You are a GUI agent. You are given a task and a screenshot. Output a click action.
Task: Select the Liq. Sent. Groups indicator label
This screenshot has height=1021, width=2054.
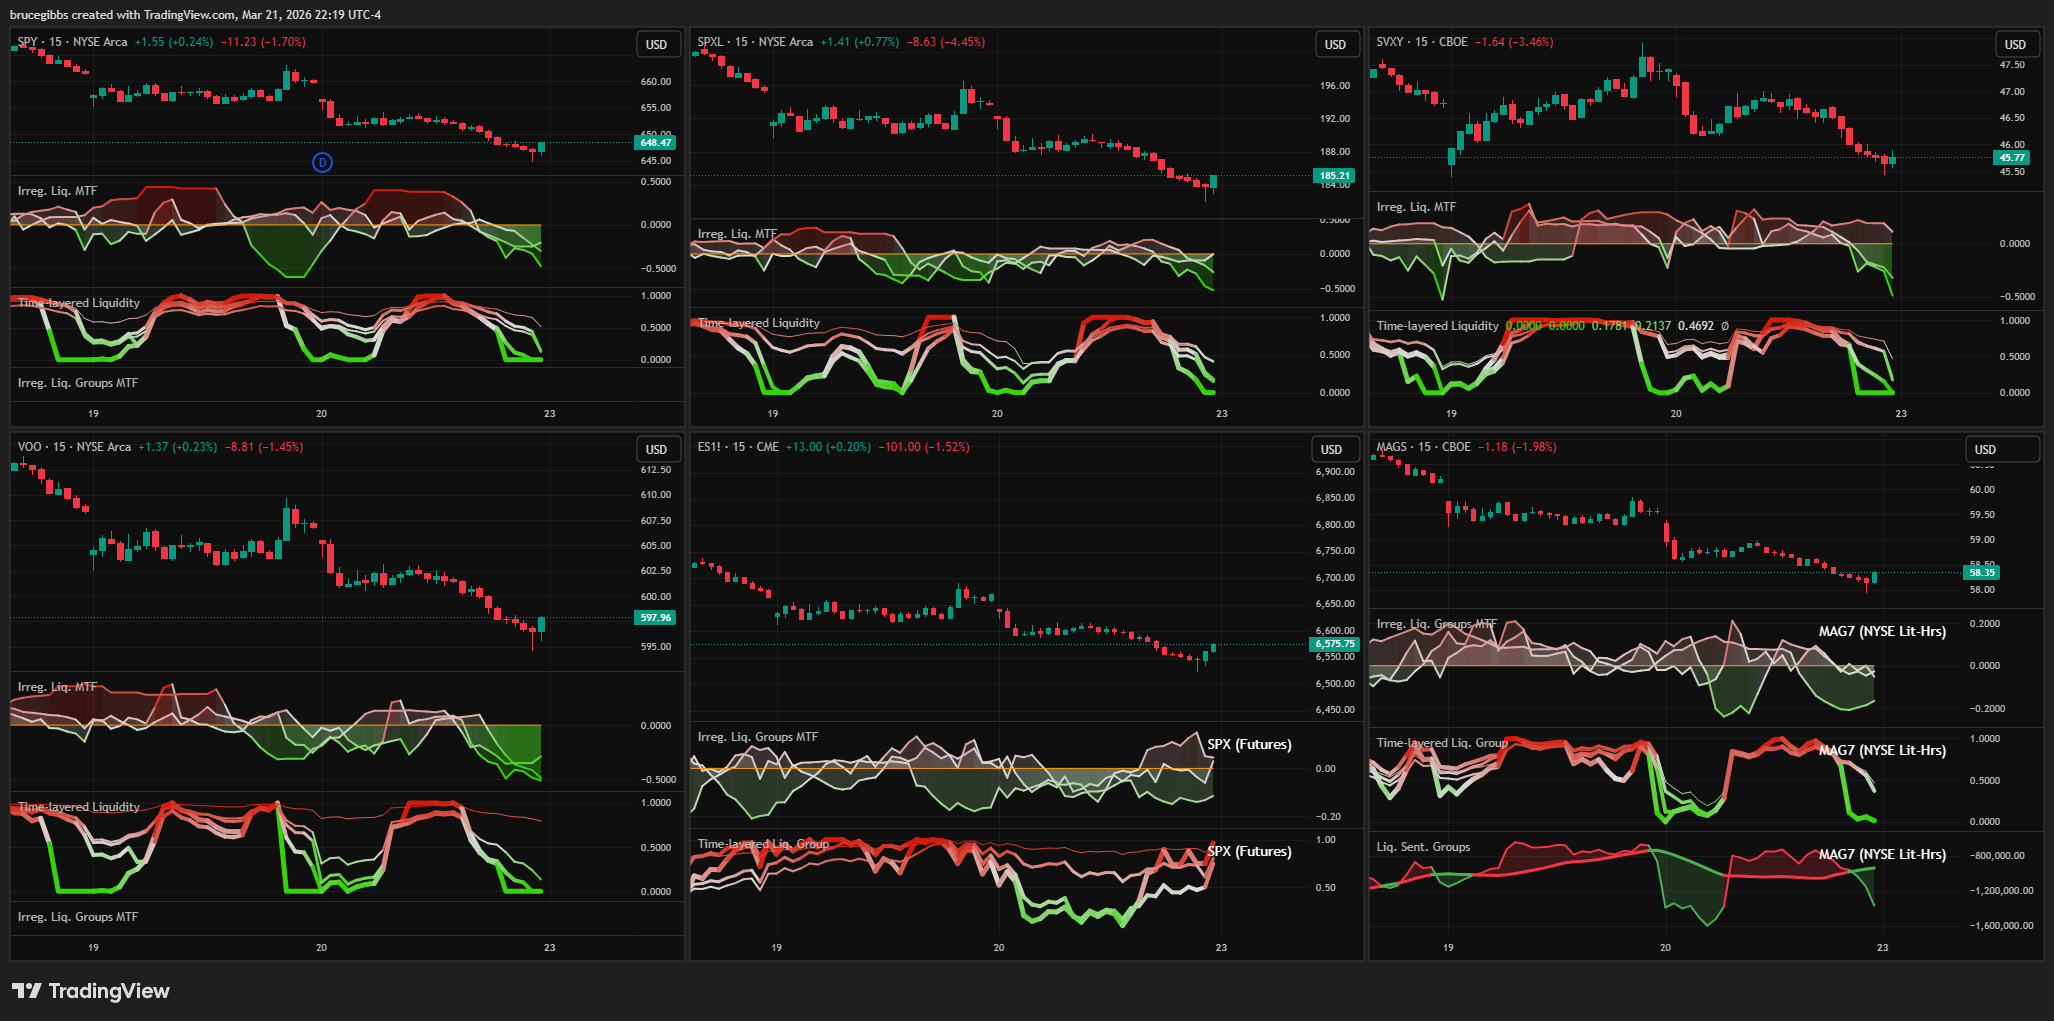pyautogui.click(x=1423, y=847)
